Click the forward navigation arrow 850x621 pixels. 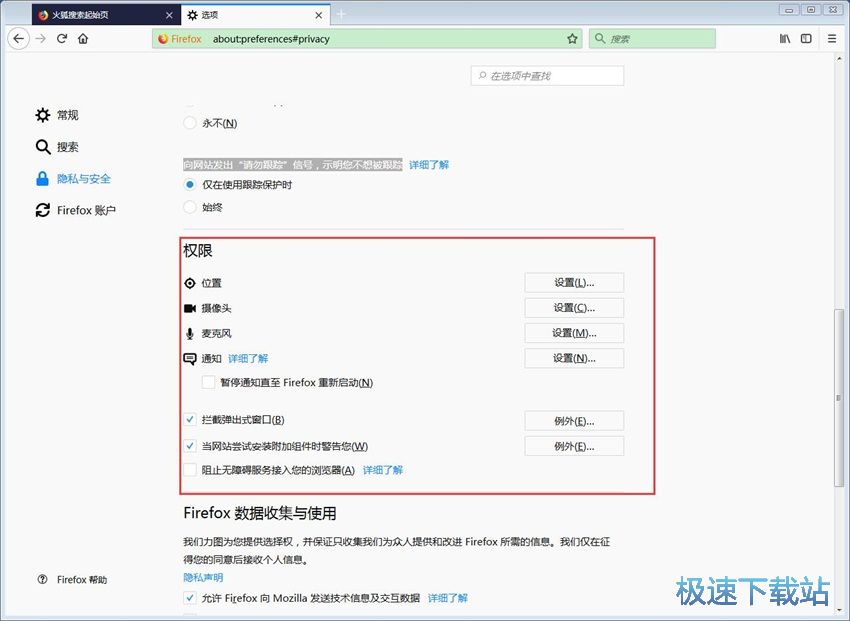41,38
